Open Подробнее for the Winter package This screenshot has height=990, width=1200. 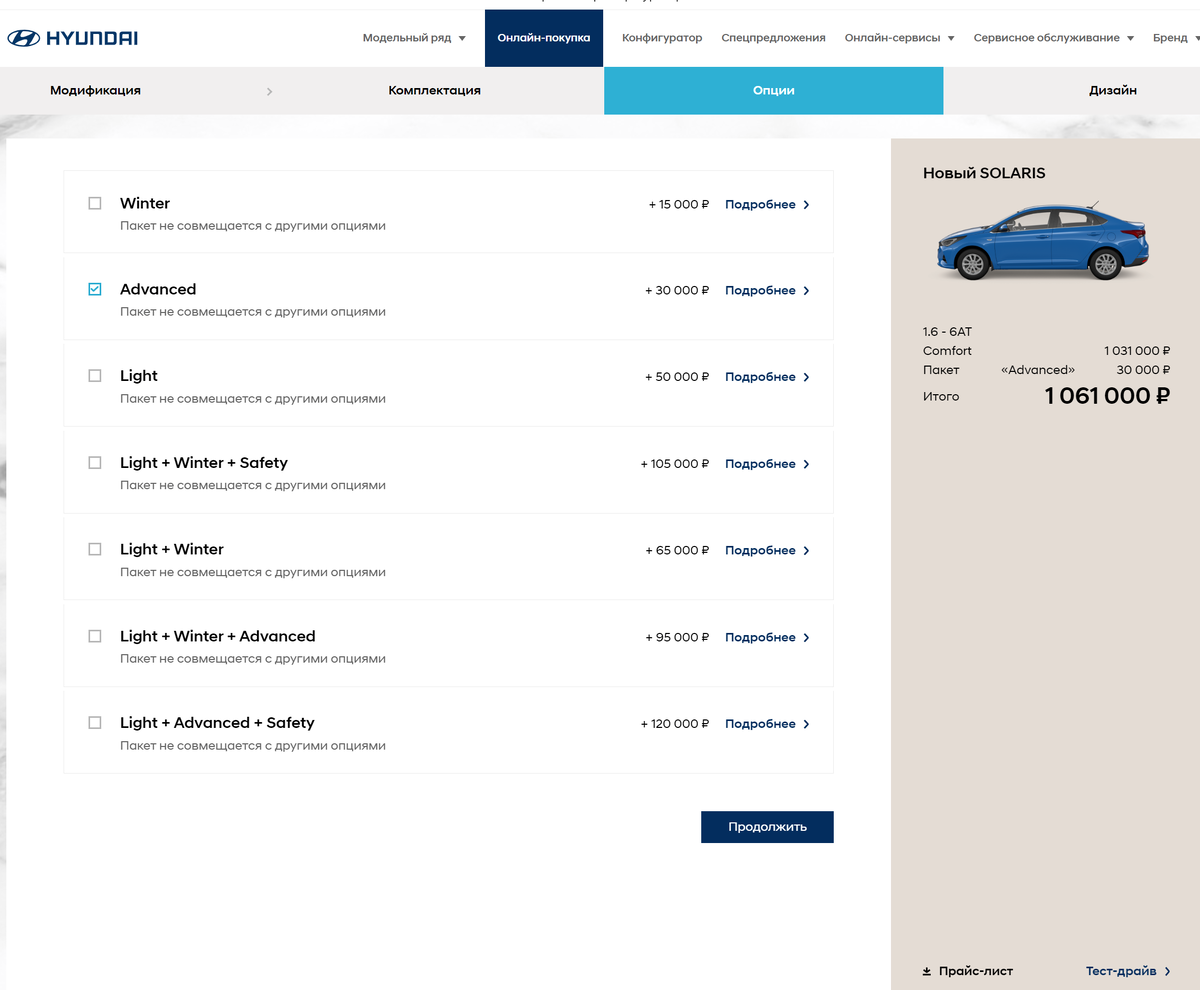(x=760, y=205)
